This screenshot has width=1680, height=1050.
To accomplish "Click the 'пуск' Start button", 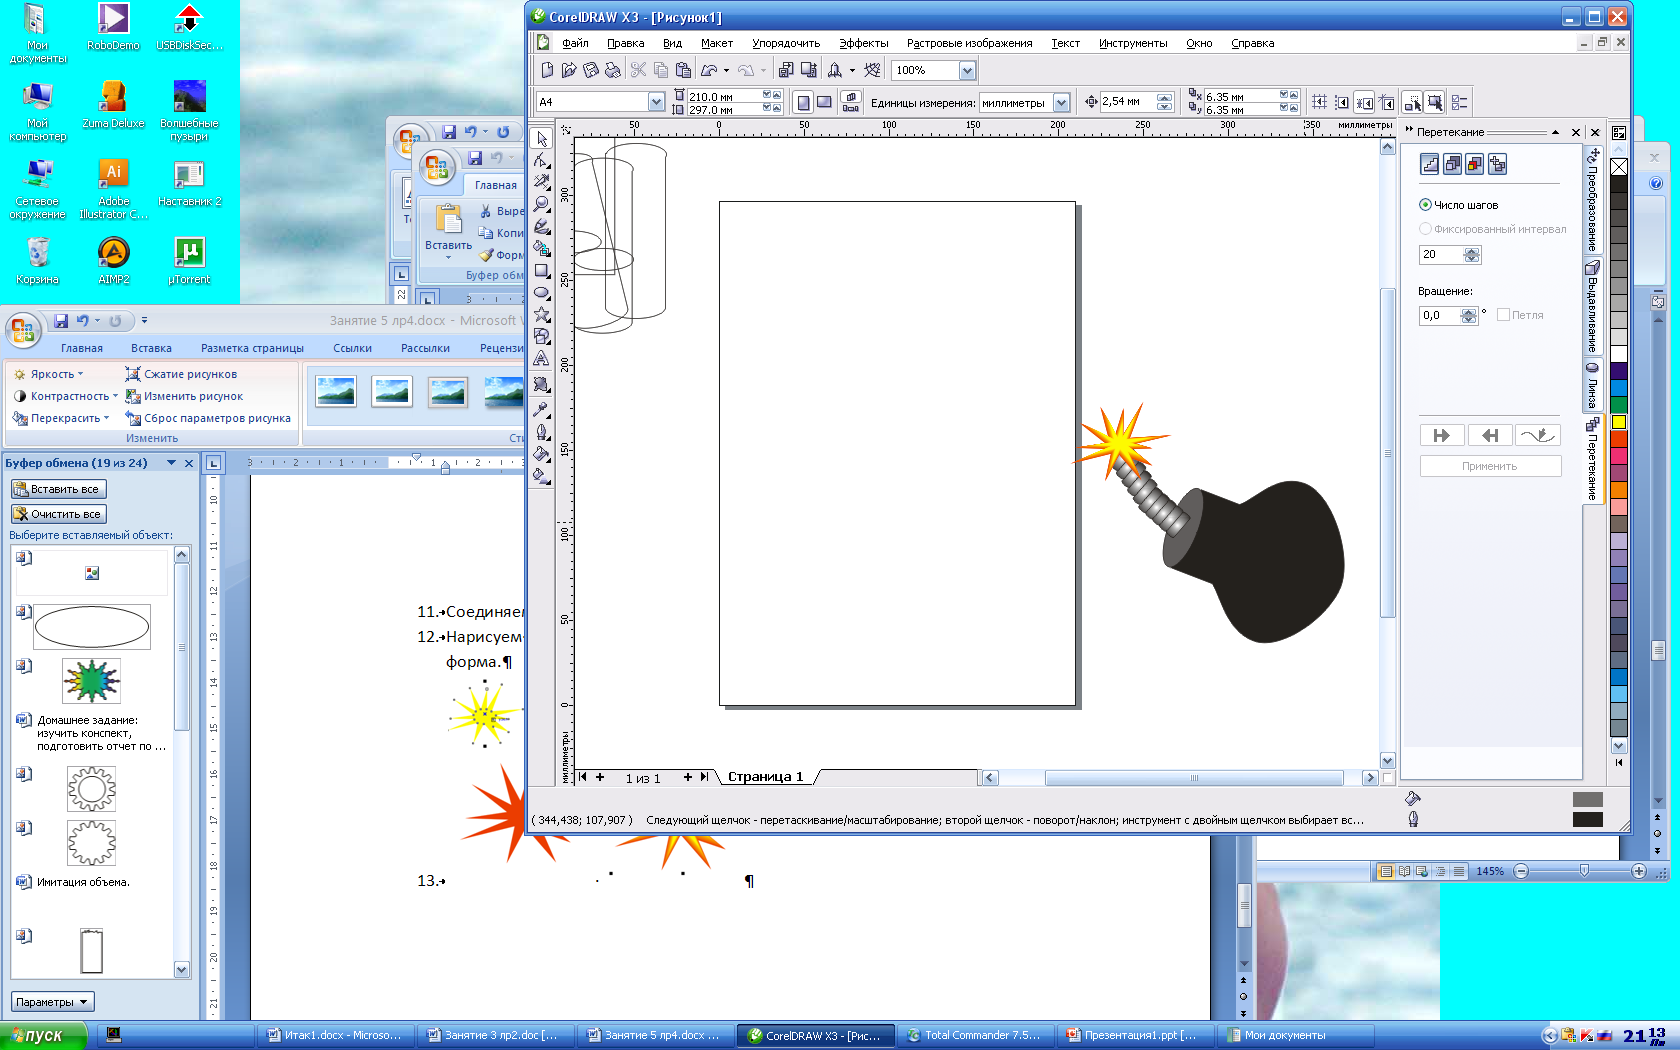I will (44, 1035).
